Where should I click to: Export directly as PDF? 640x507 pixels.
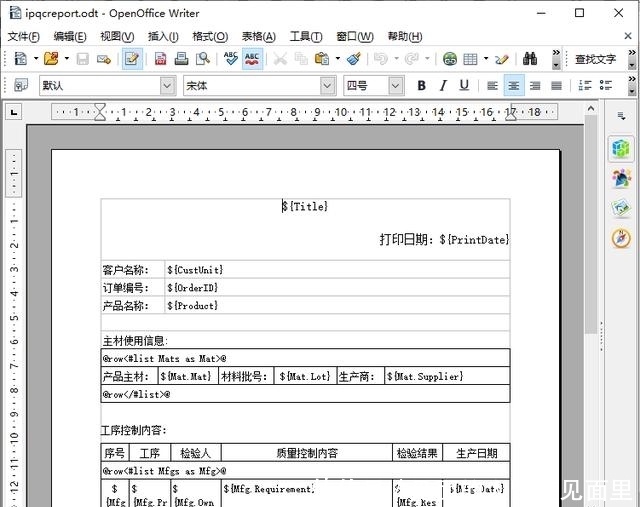160,59
